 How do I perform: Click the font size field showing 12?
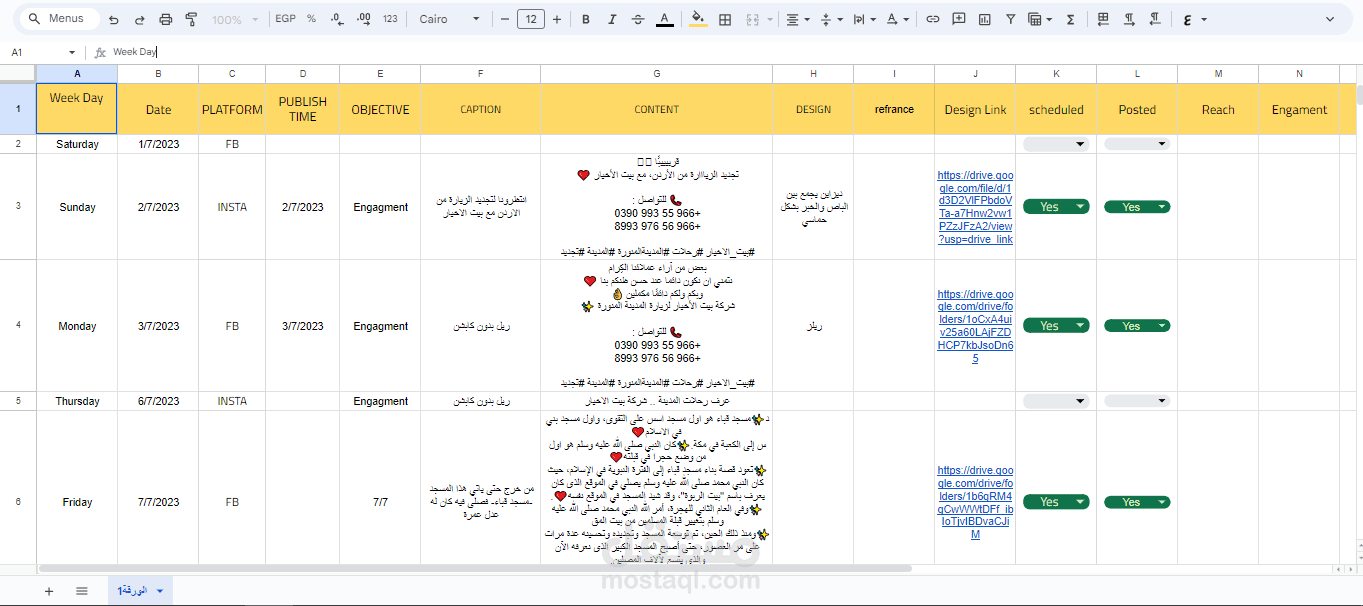(531, 19)
